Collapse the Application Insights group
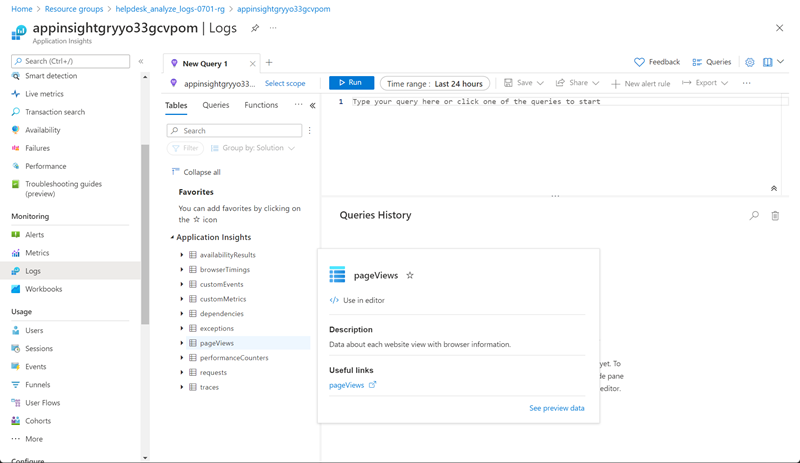The width and height of the screenshot is (800, 463). [172, 237]
